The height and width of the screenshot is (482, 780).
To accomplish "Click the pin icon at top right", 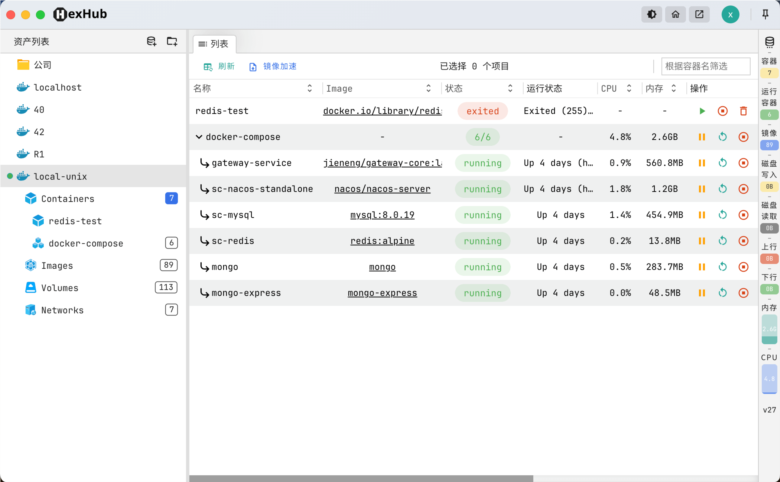I will (x=765, y=14).
